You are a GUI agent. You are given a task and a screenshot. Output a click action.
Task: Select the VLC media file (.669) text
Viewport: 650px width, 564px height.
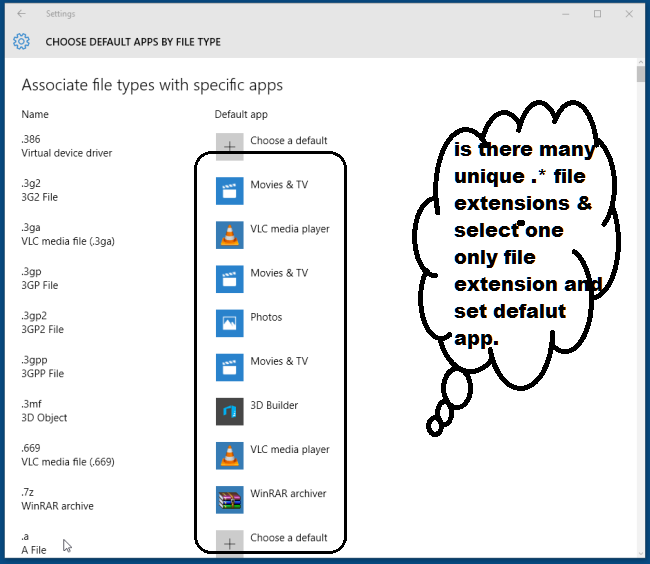68,462
